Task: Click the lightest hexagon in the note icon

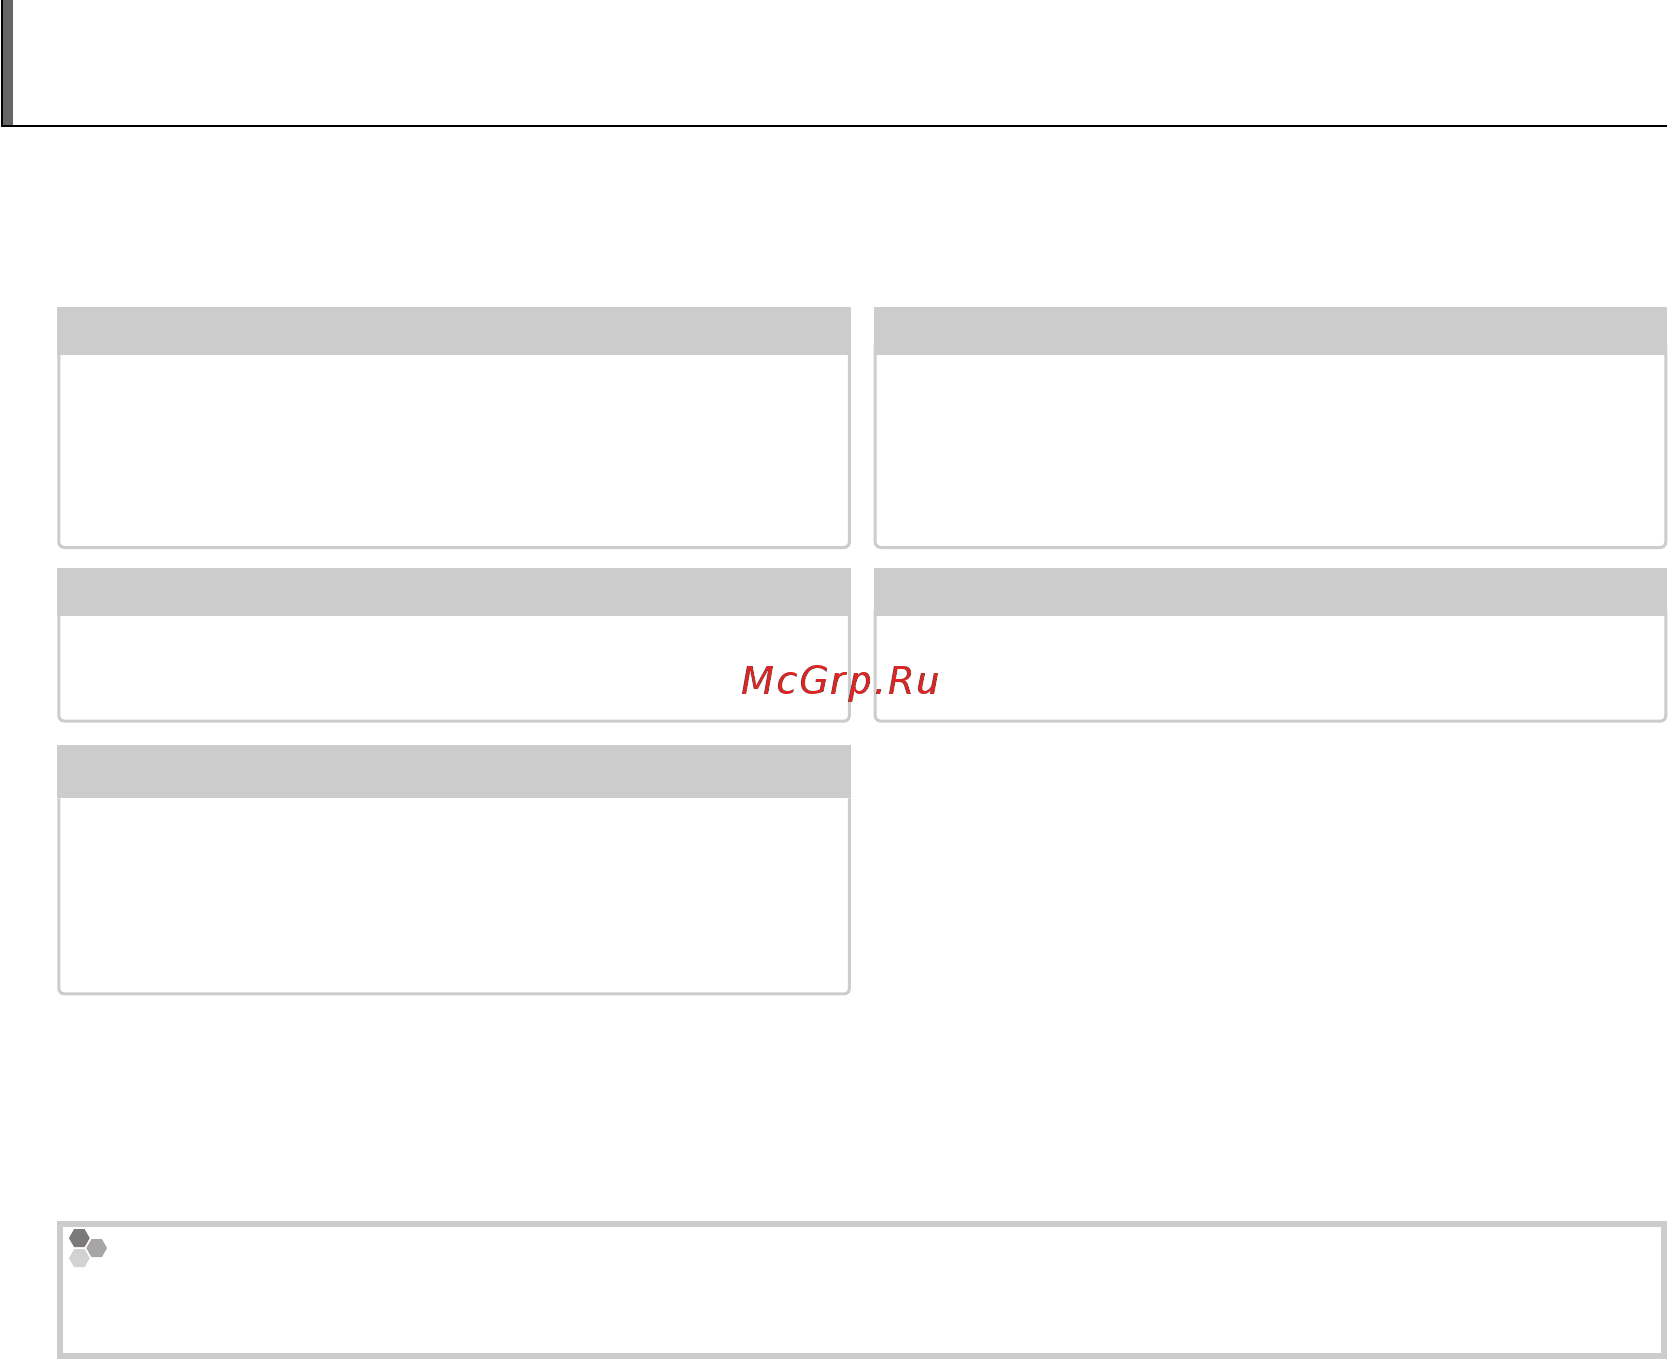Action: 79,1258
